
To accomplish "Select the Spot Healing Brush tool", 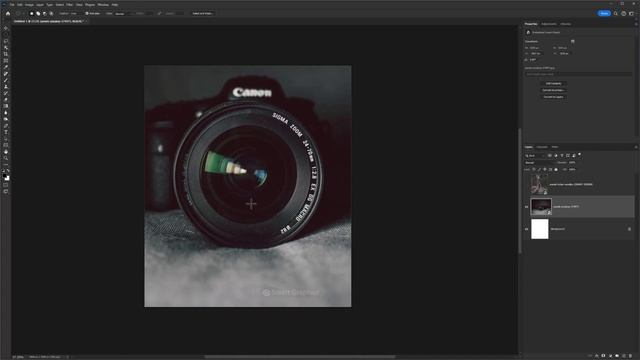I will (x=6, y=73).
